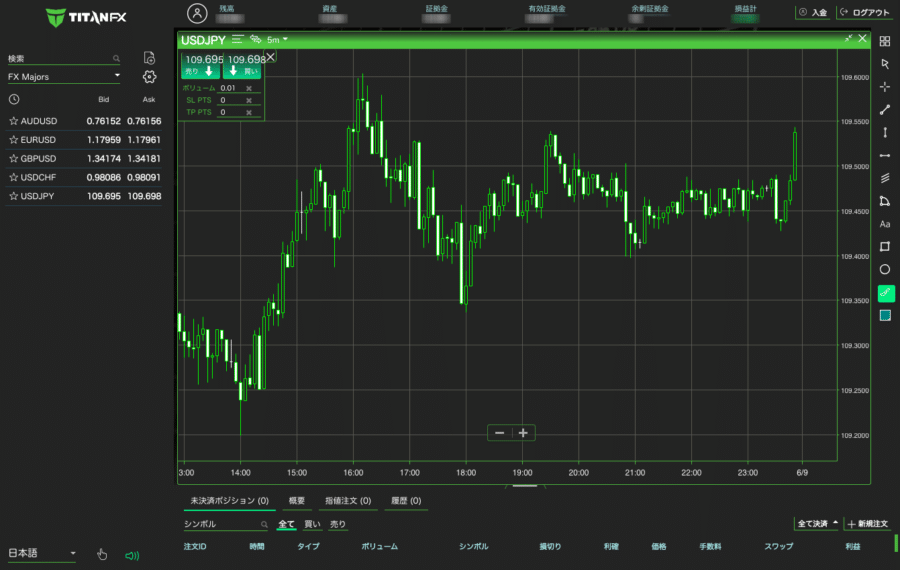Favorite USDJPY with its star
900x570 pixels.
tap(14, 196)
